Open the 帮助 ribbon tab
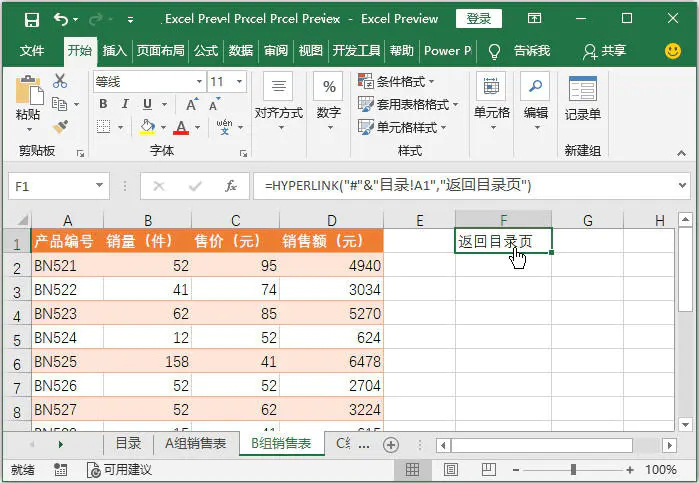This screenshot has width=699, height=483. click(402, 51)
